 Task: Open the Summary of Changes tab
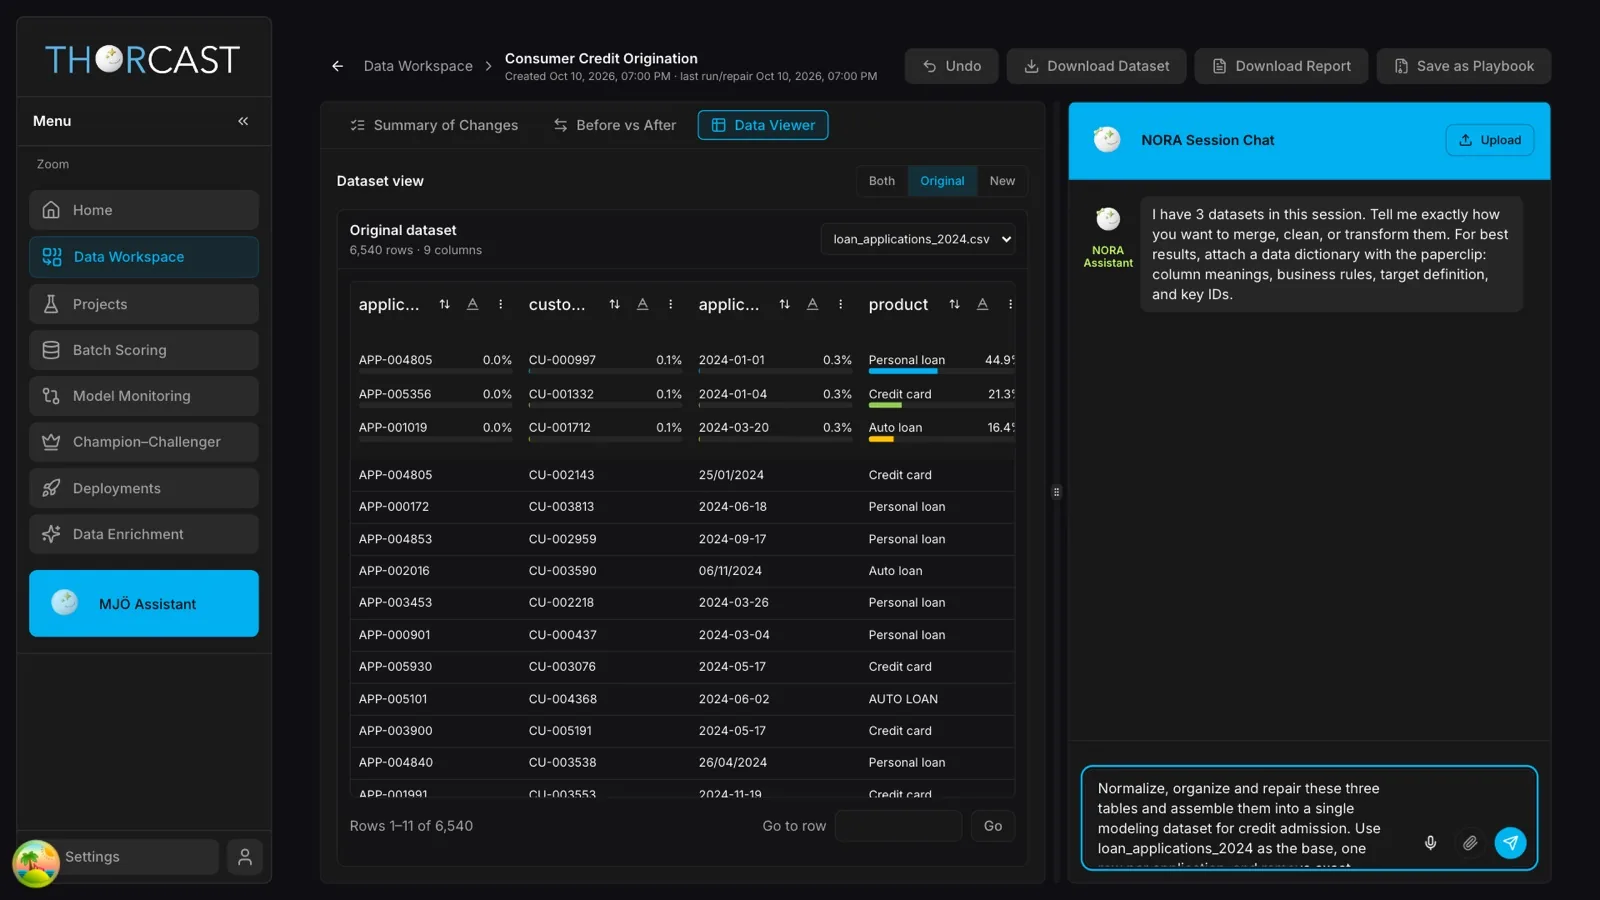coord(434,125)
